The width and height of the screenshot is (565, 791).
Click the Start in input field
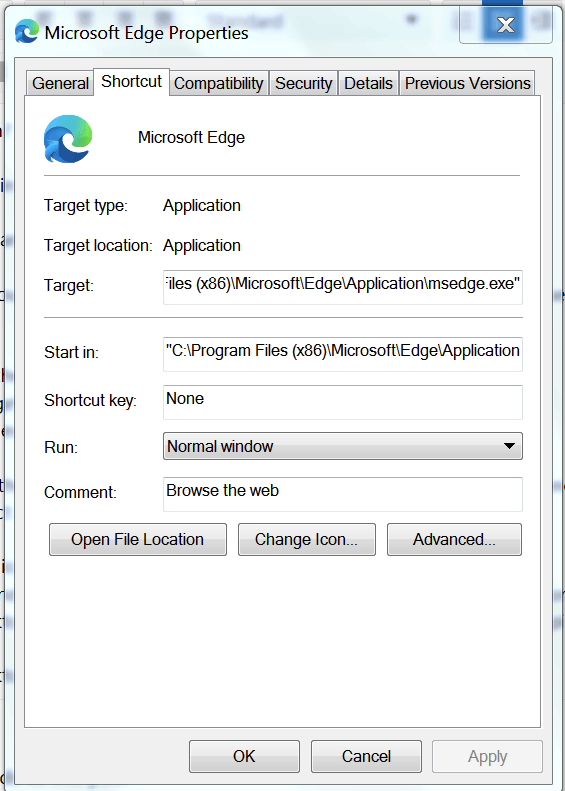pyautogui.click(x=343, y=354)
